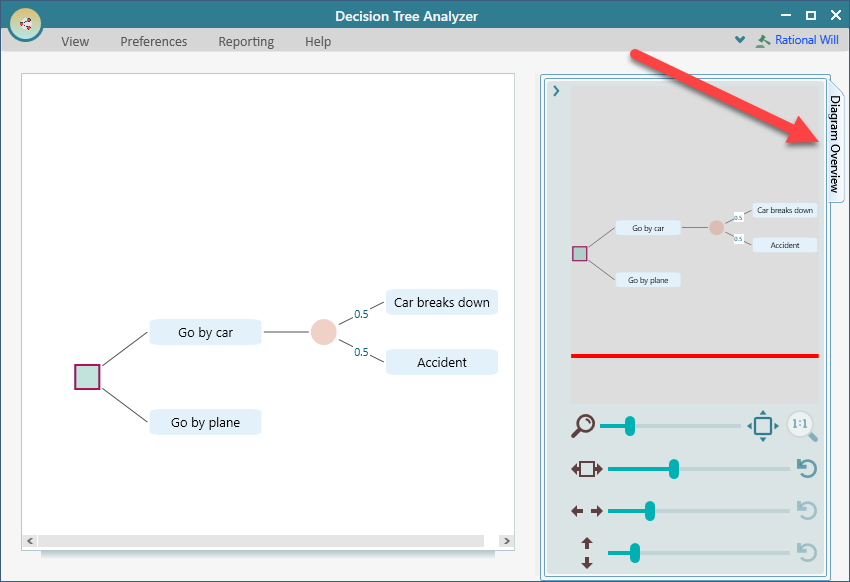Open the Reporting menu
Image resolution: width=850 pixels, height=582 pixels.
(245, 41)
